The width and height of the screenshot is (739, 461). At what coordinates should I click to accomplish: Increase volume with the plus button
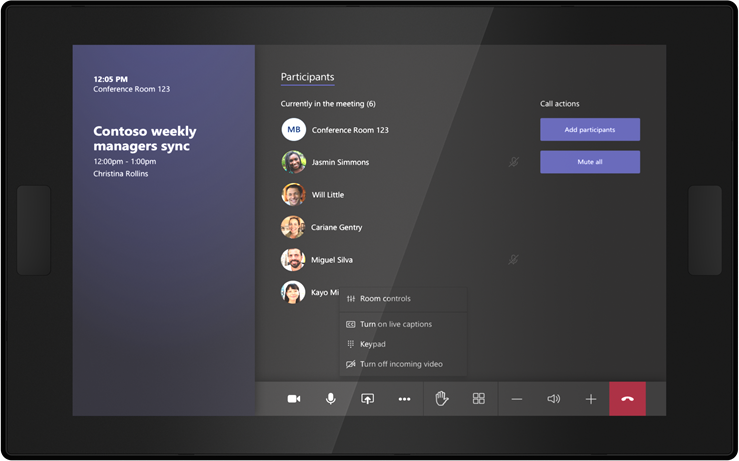590,399
